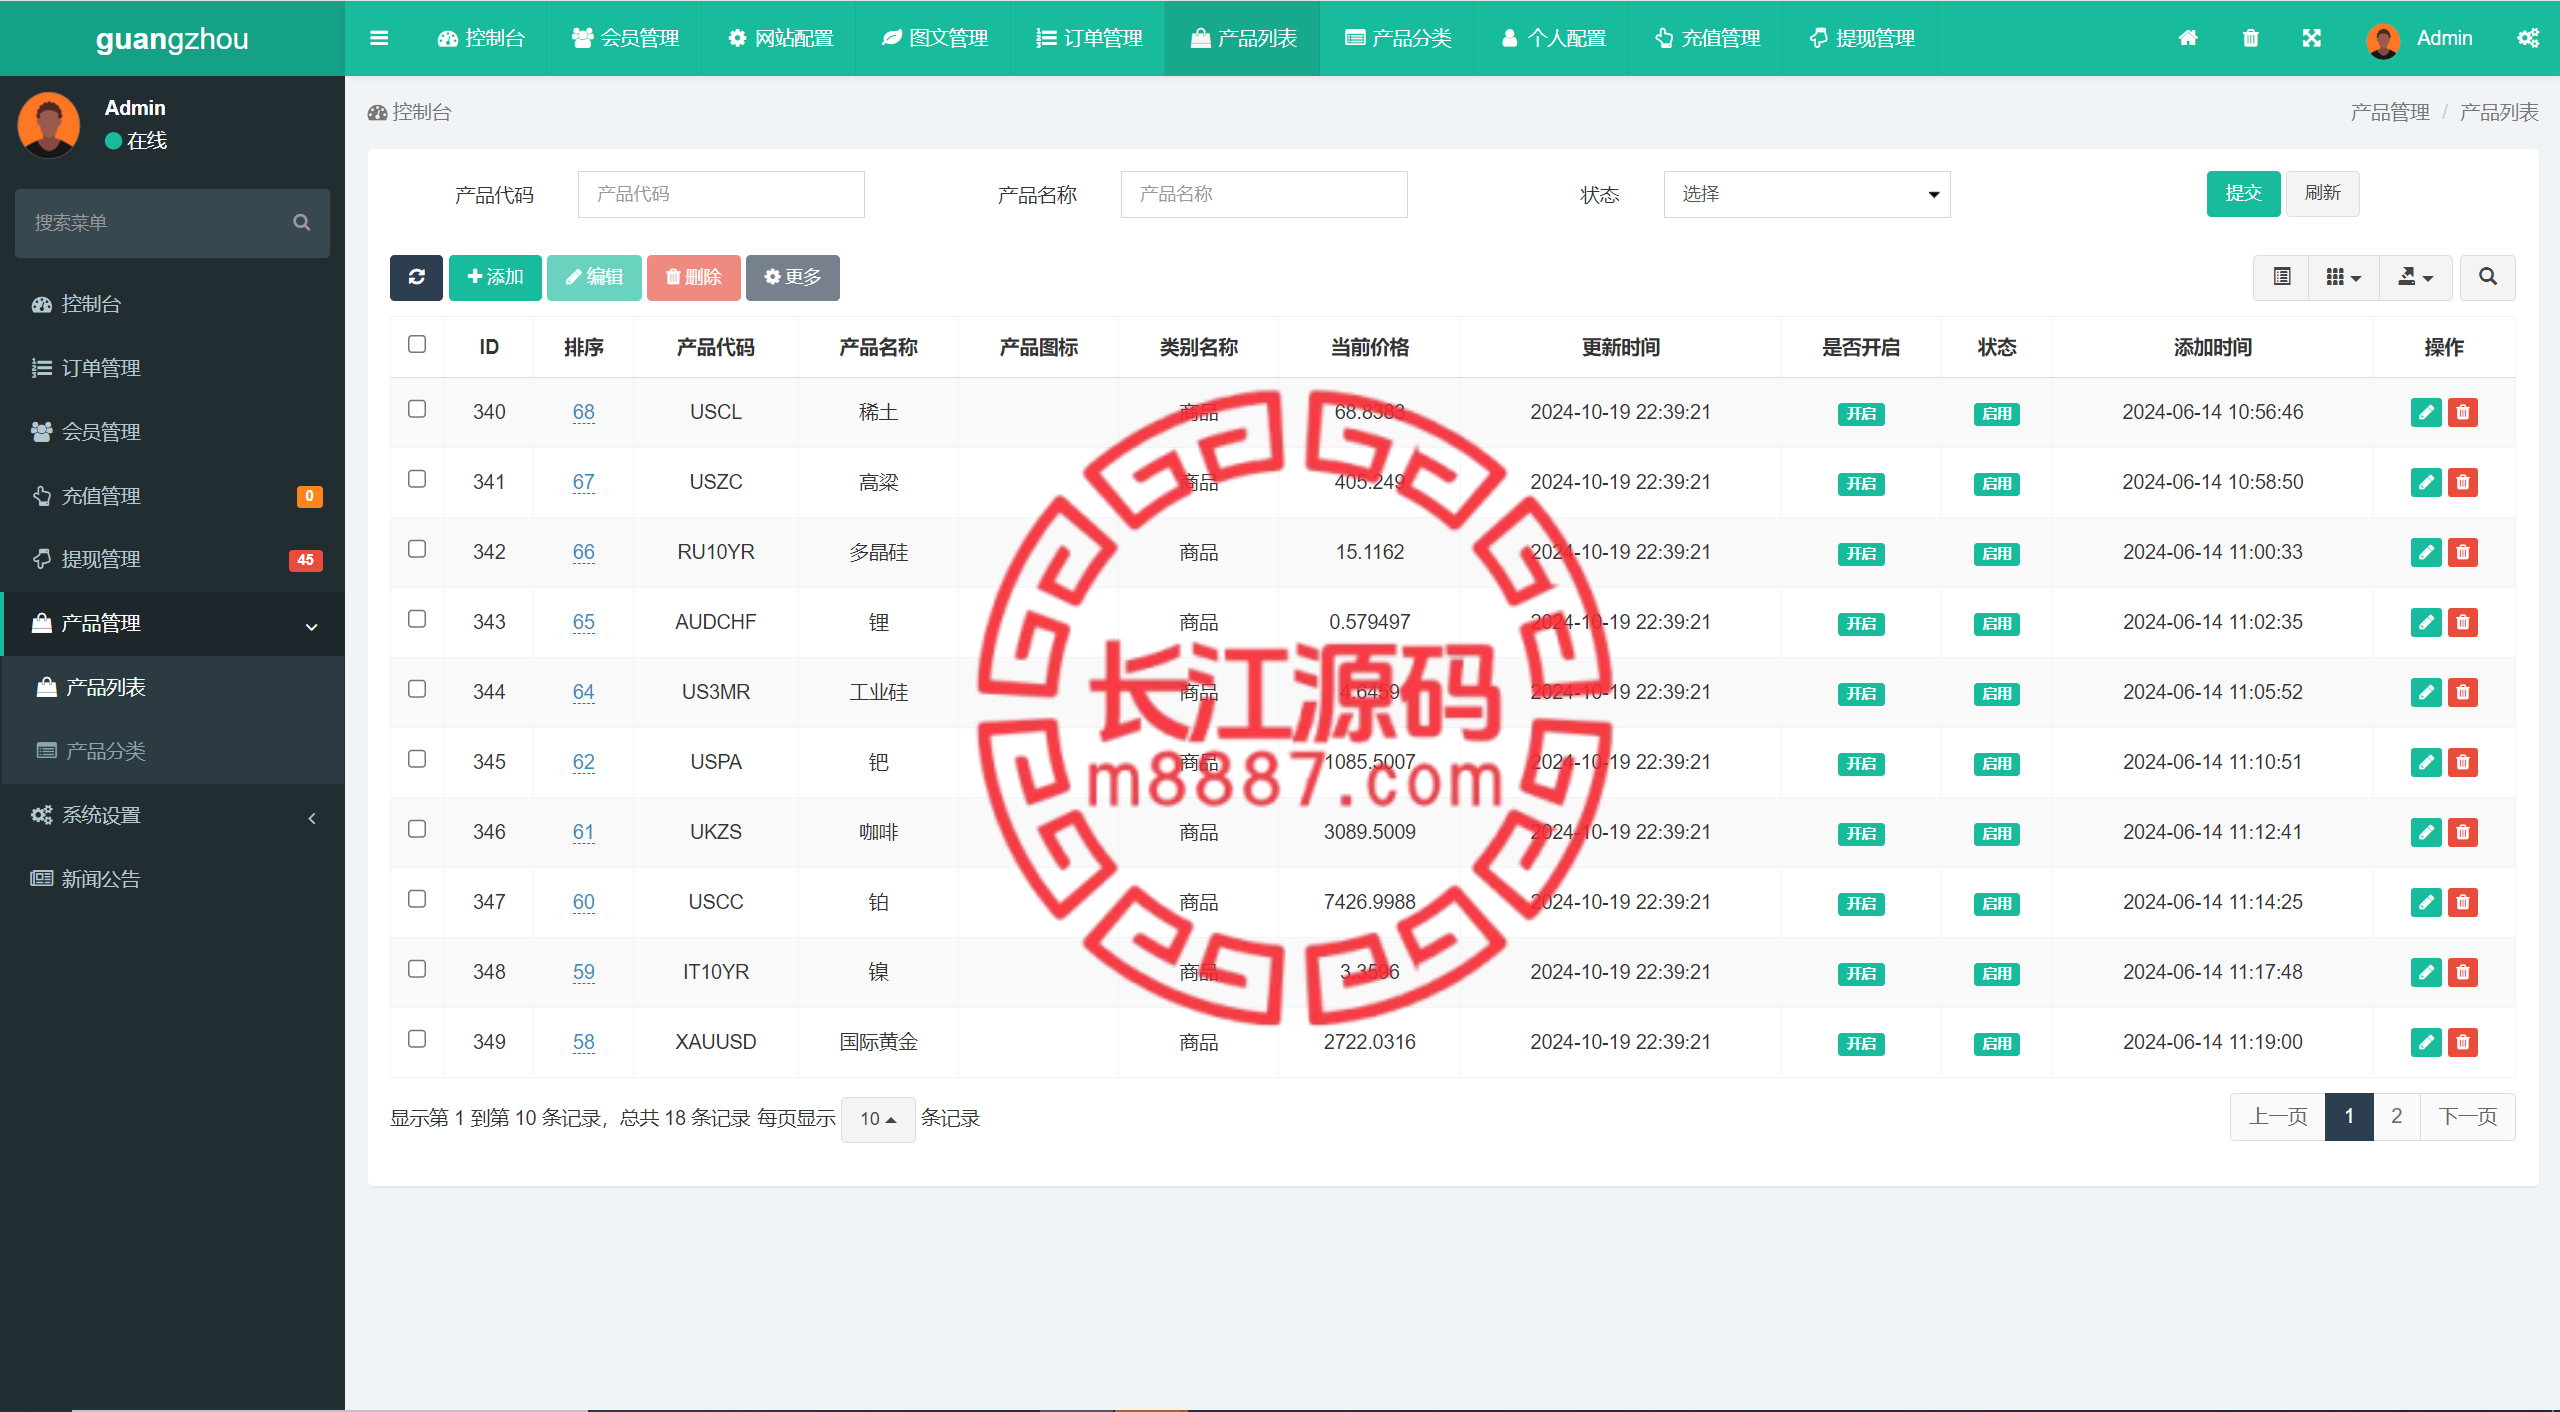Check the row checkbox for ID 342
This screenshot has height=1412, width=2560.
point(417,549)
